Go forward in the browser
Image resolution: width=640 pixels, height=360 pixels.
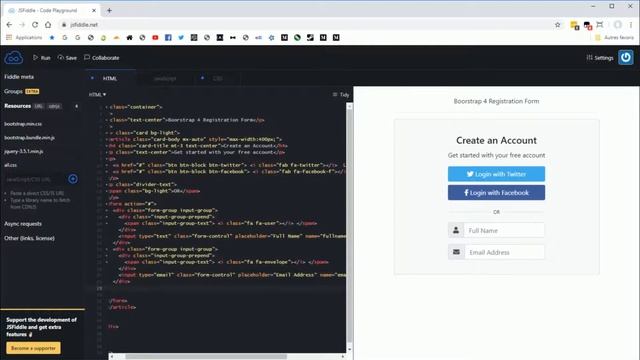coord(22,24)
